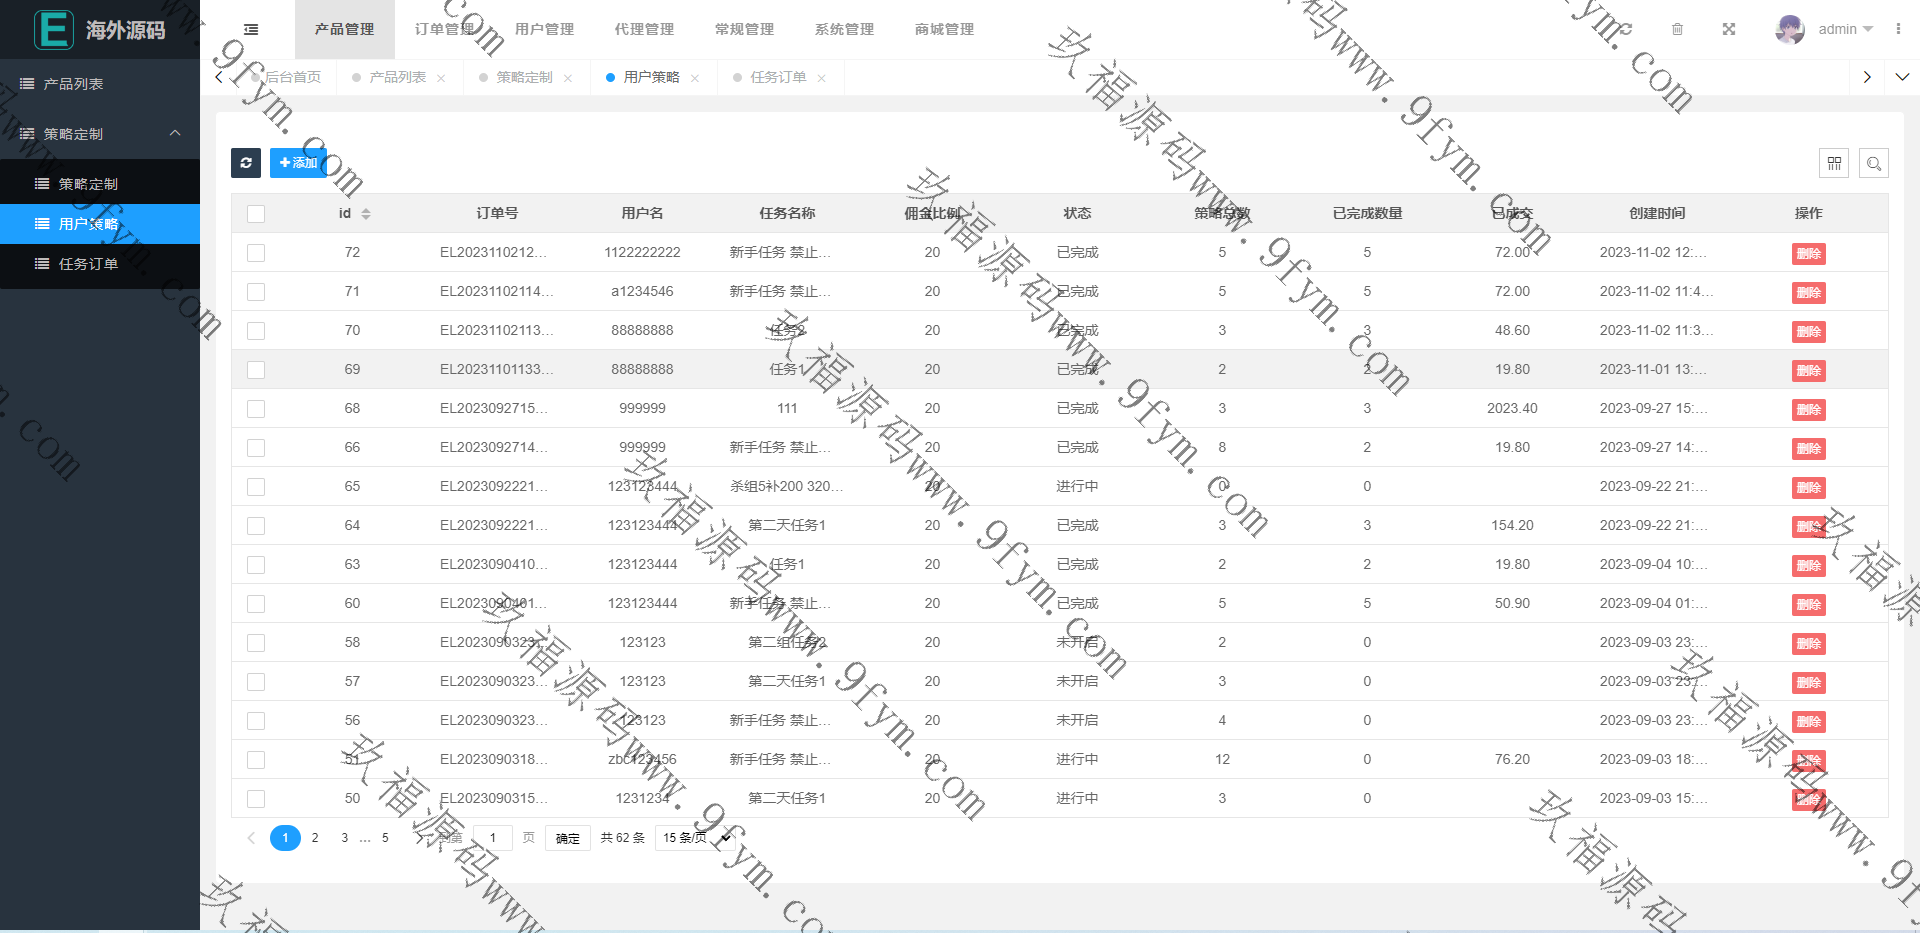1920x933 pixels.
Task: Close the 任务订单 tab
Action: click(x=821, y=78)
